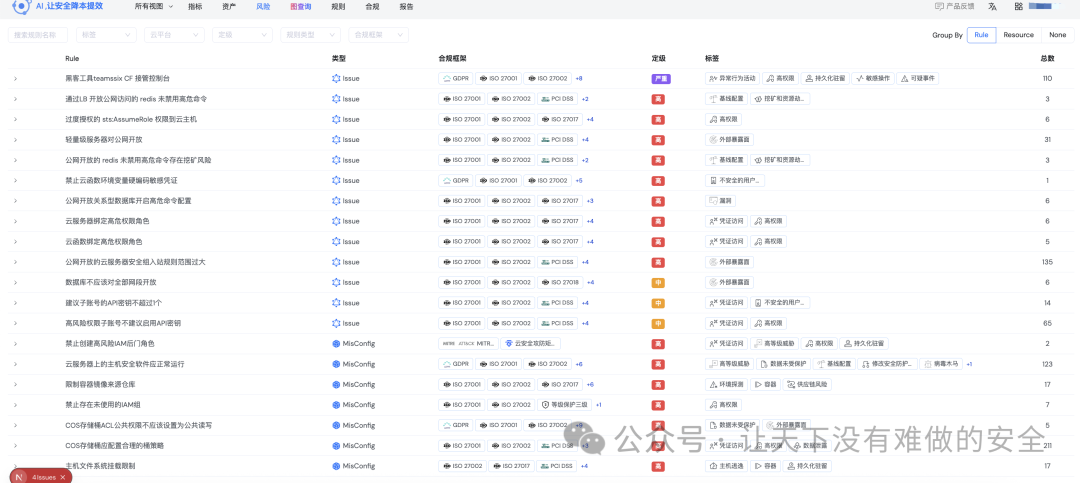This screenshot has width=1080, height=483.
Task: Click 异常行为活动 tag in first row
Action: pyautogui.click(x=731, y=79)
